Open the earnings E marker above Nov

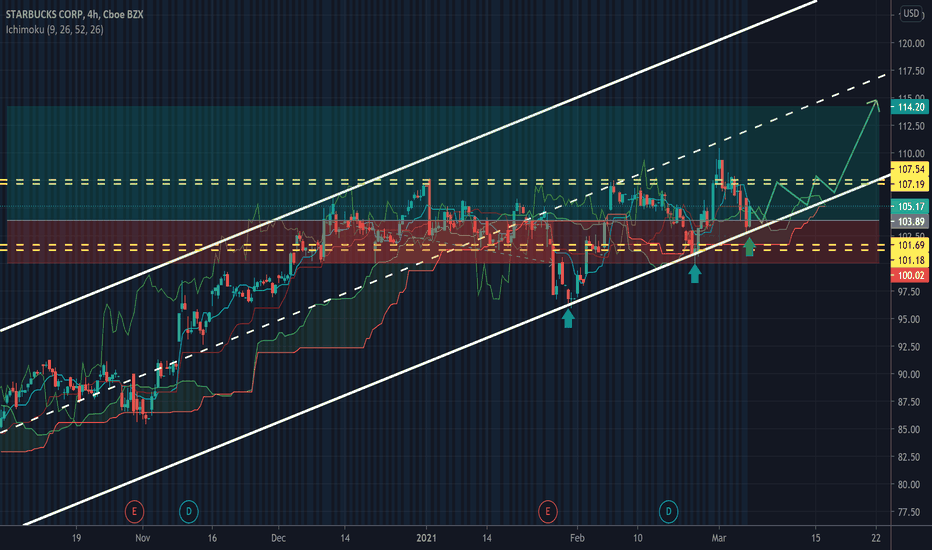pyautogui.click(x=134, y=511)
